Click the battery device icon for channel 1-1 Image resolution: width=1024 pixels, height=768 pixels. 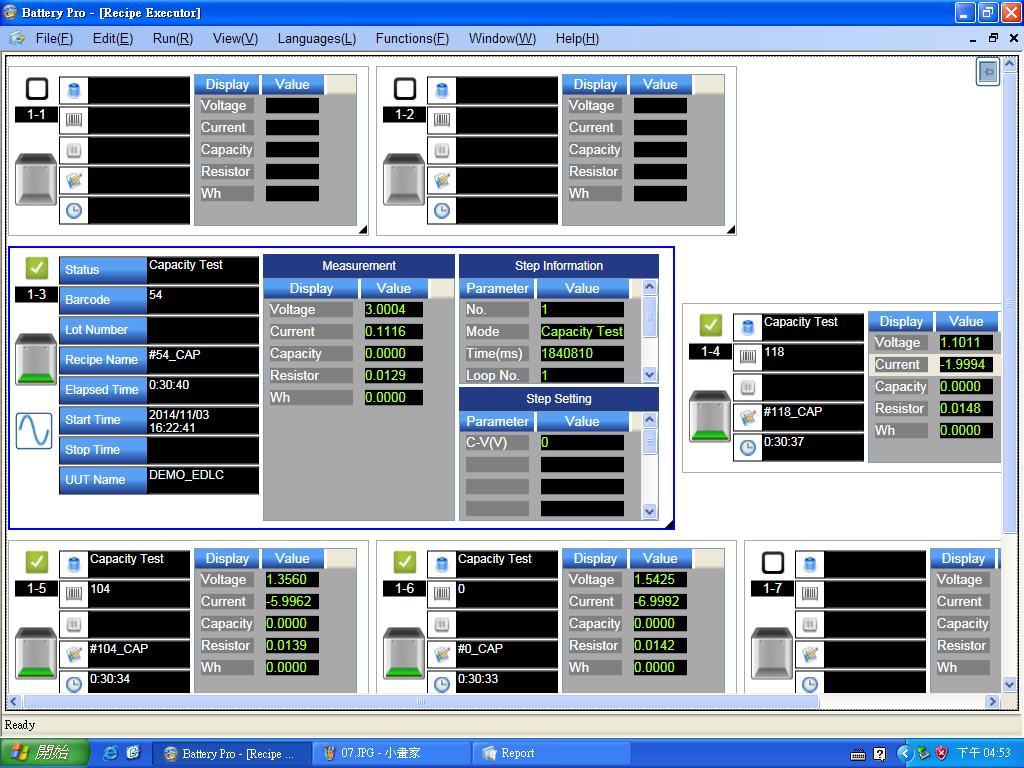(x=36, y=179)
